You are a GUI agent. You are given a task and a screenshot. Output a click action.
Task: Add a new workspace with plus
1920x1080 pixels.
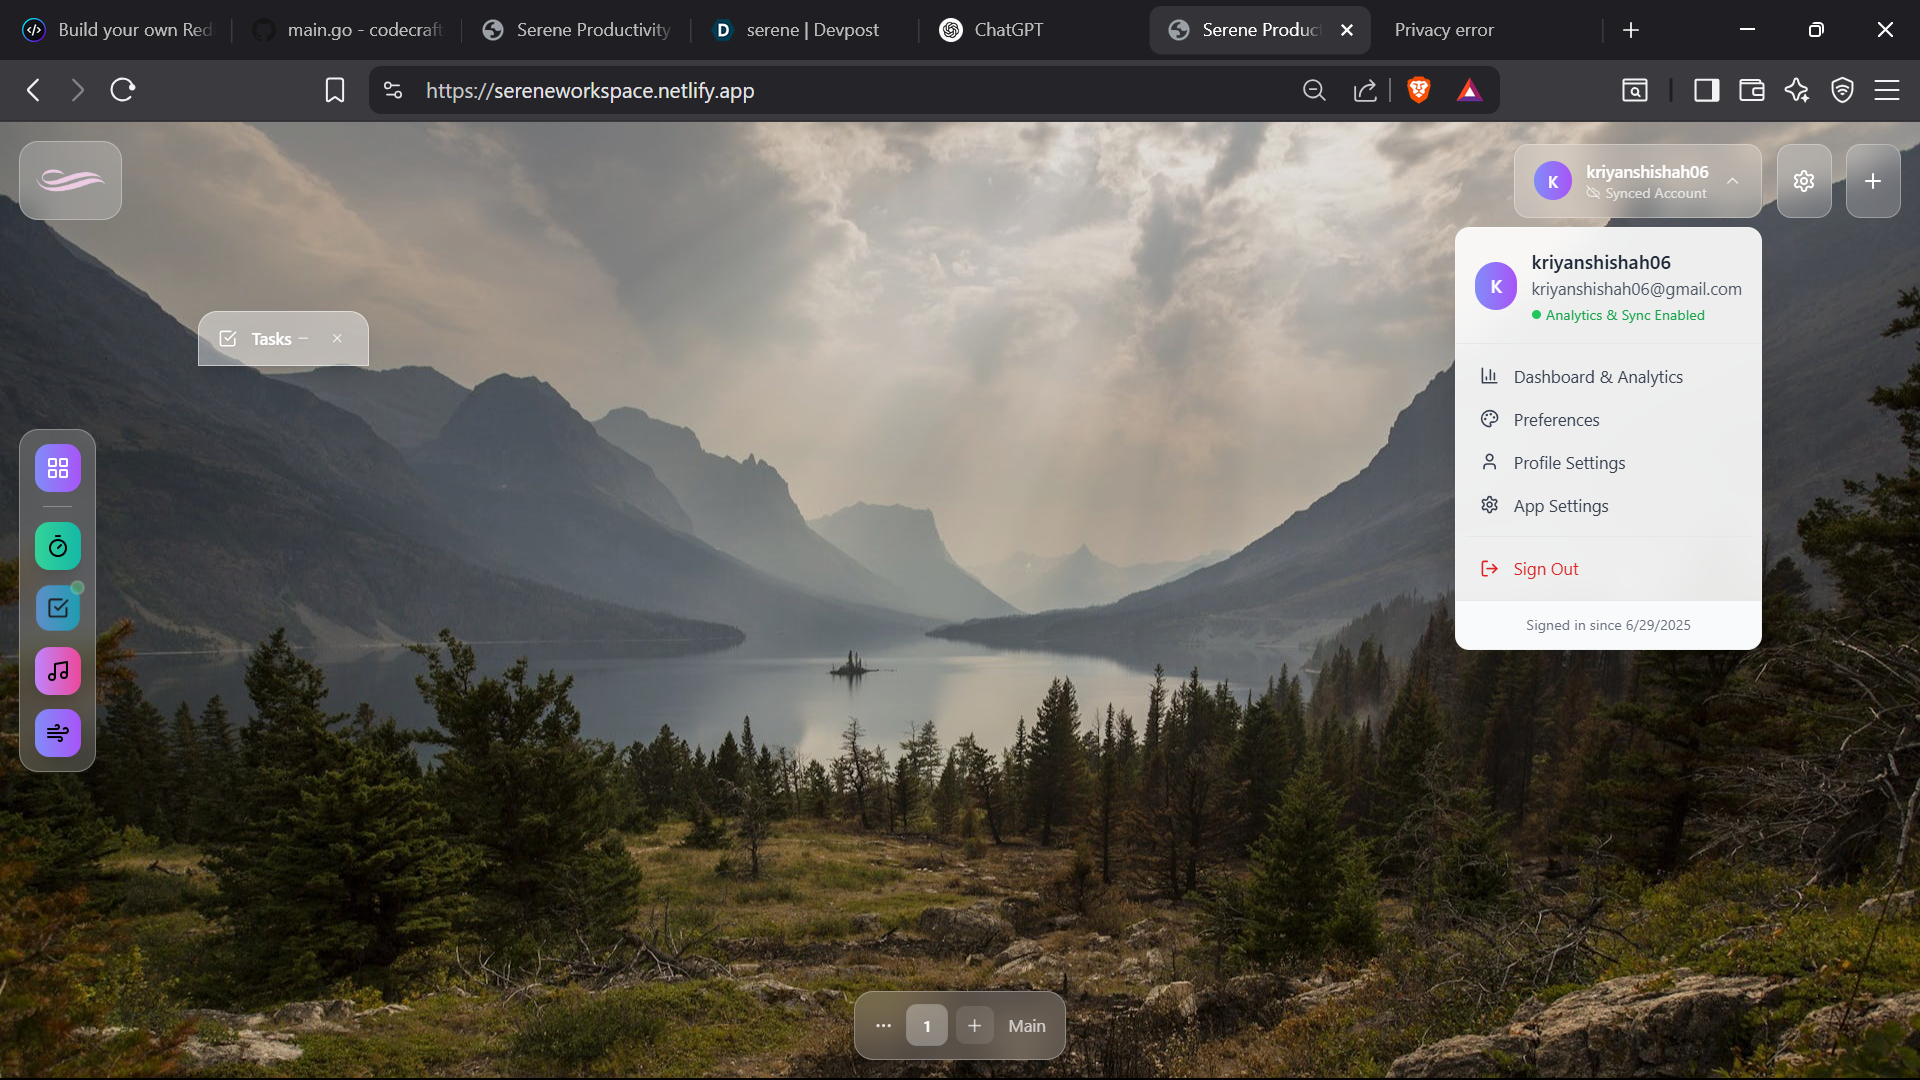[974, 1026]
